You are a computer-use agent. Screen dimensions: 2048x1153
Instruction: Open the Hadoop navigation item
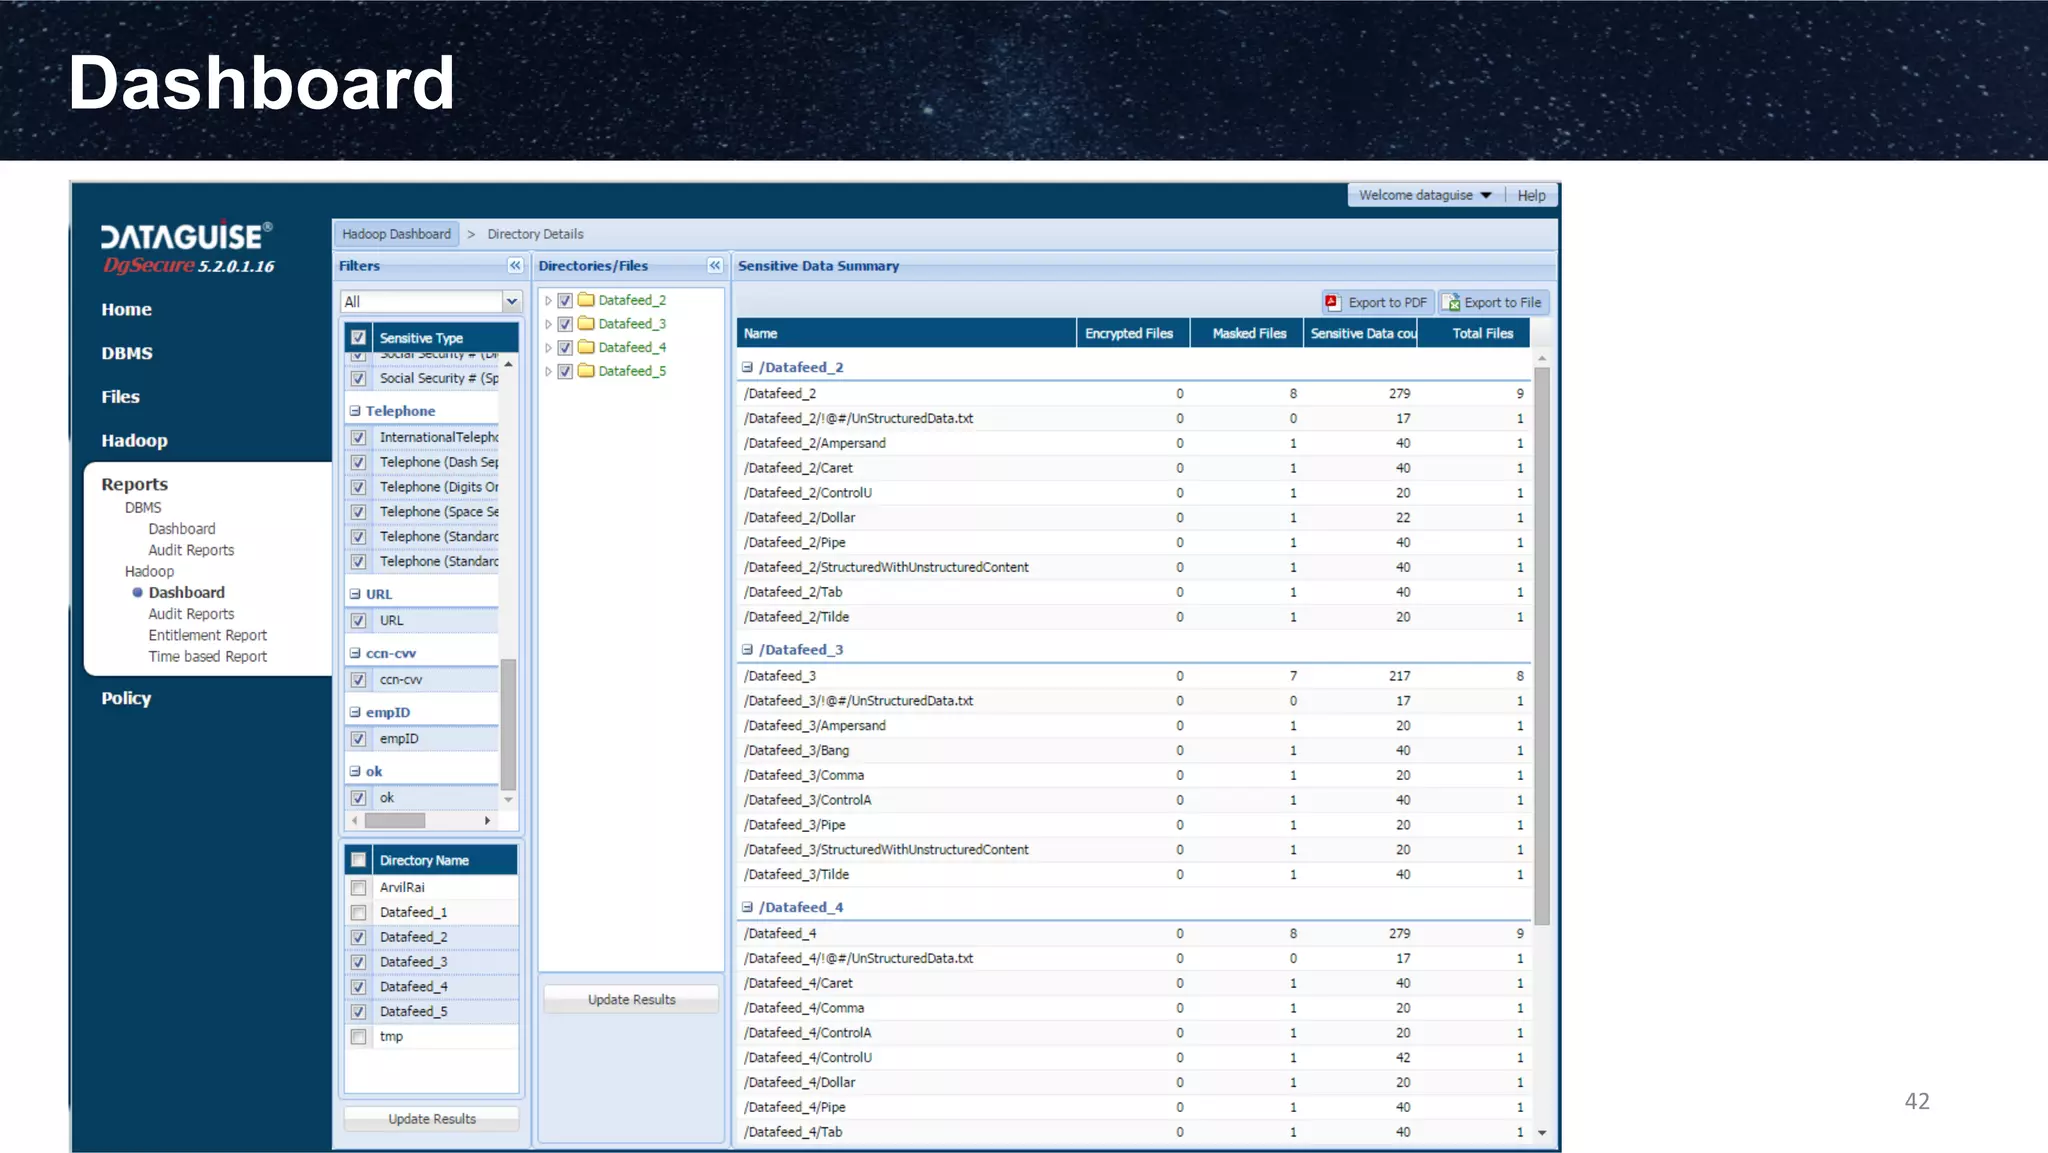tap(134, 441)
